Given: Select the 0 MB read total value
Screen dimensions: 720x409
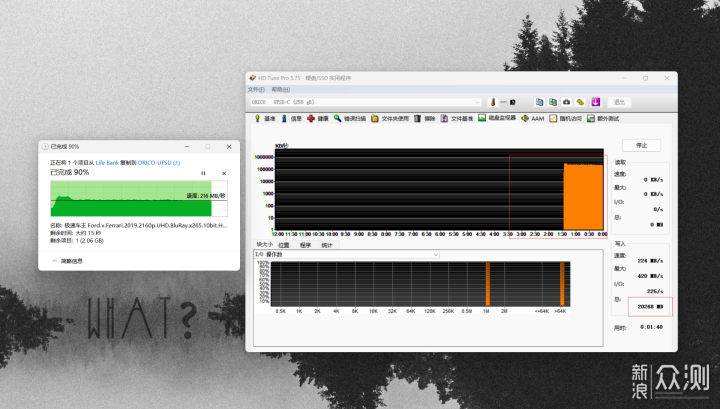Looking at the screenshot, I should point(657,224).
